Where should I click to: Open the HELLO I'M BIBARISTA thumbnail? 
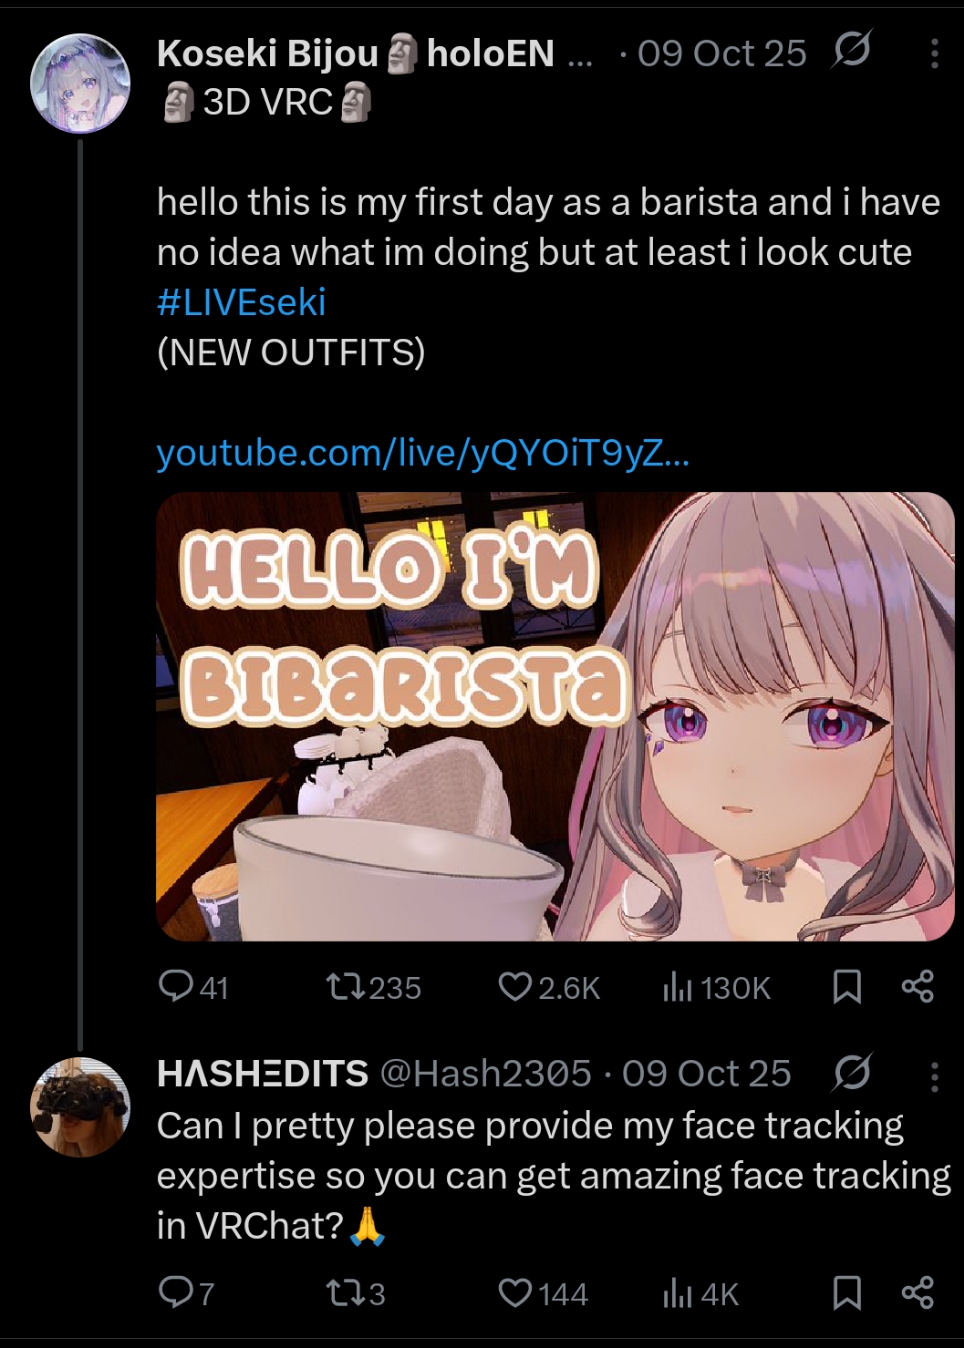(x=555, y=716)
